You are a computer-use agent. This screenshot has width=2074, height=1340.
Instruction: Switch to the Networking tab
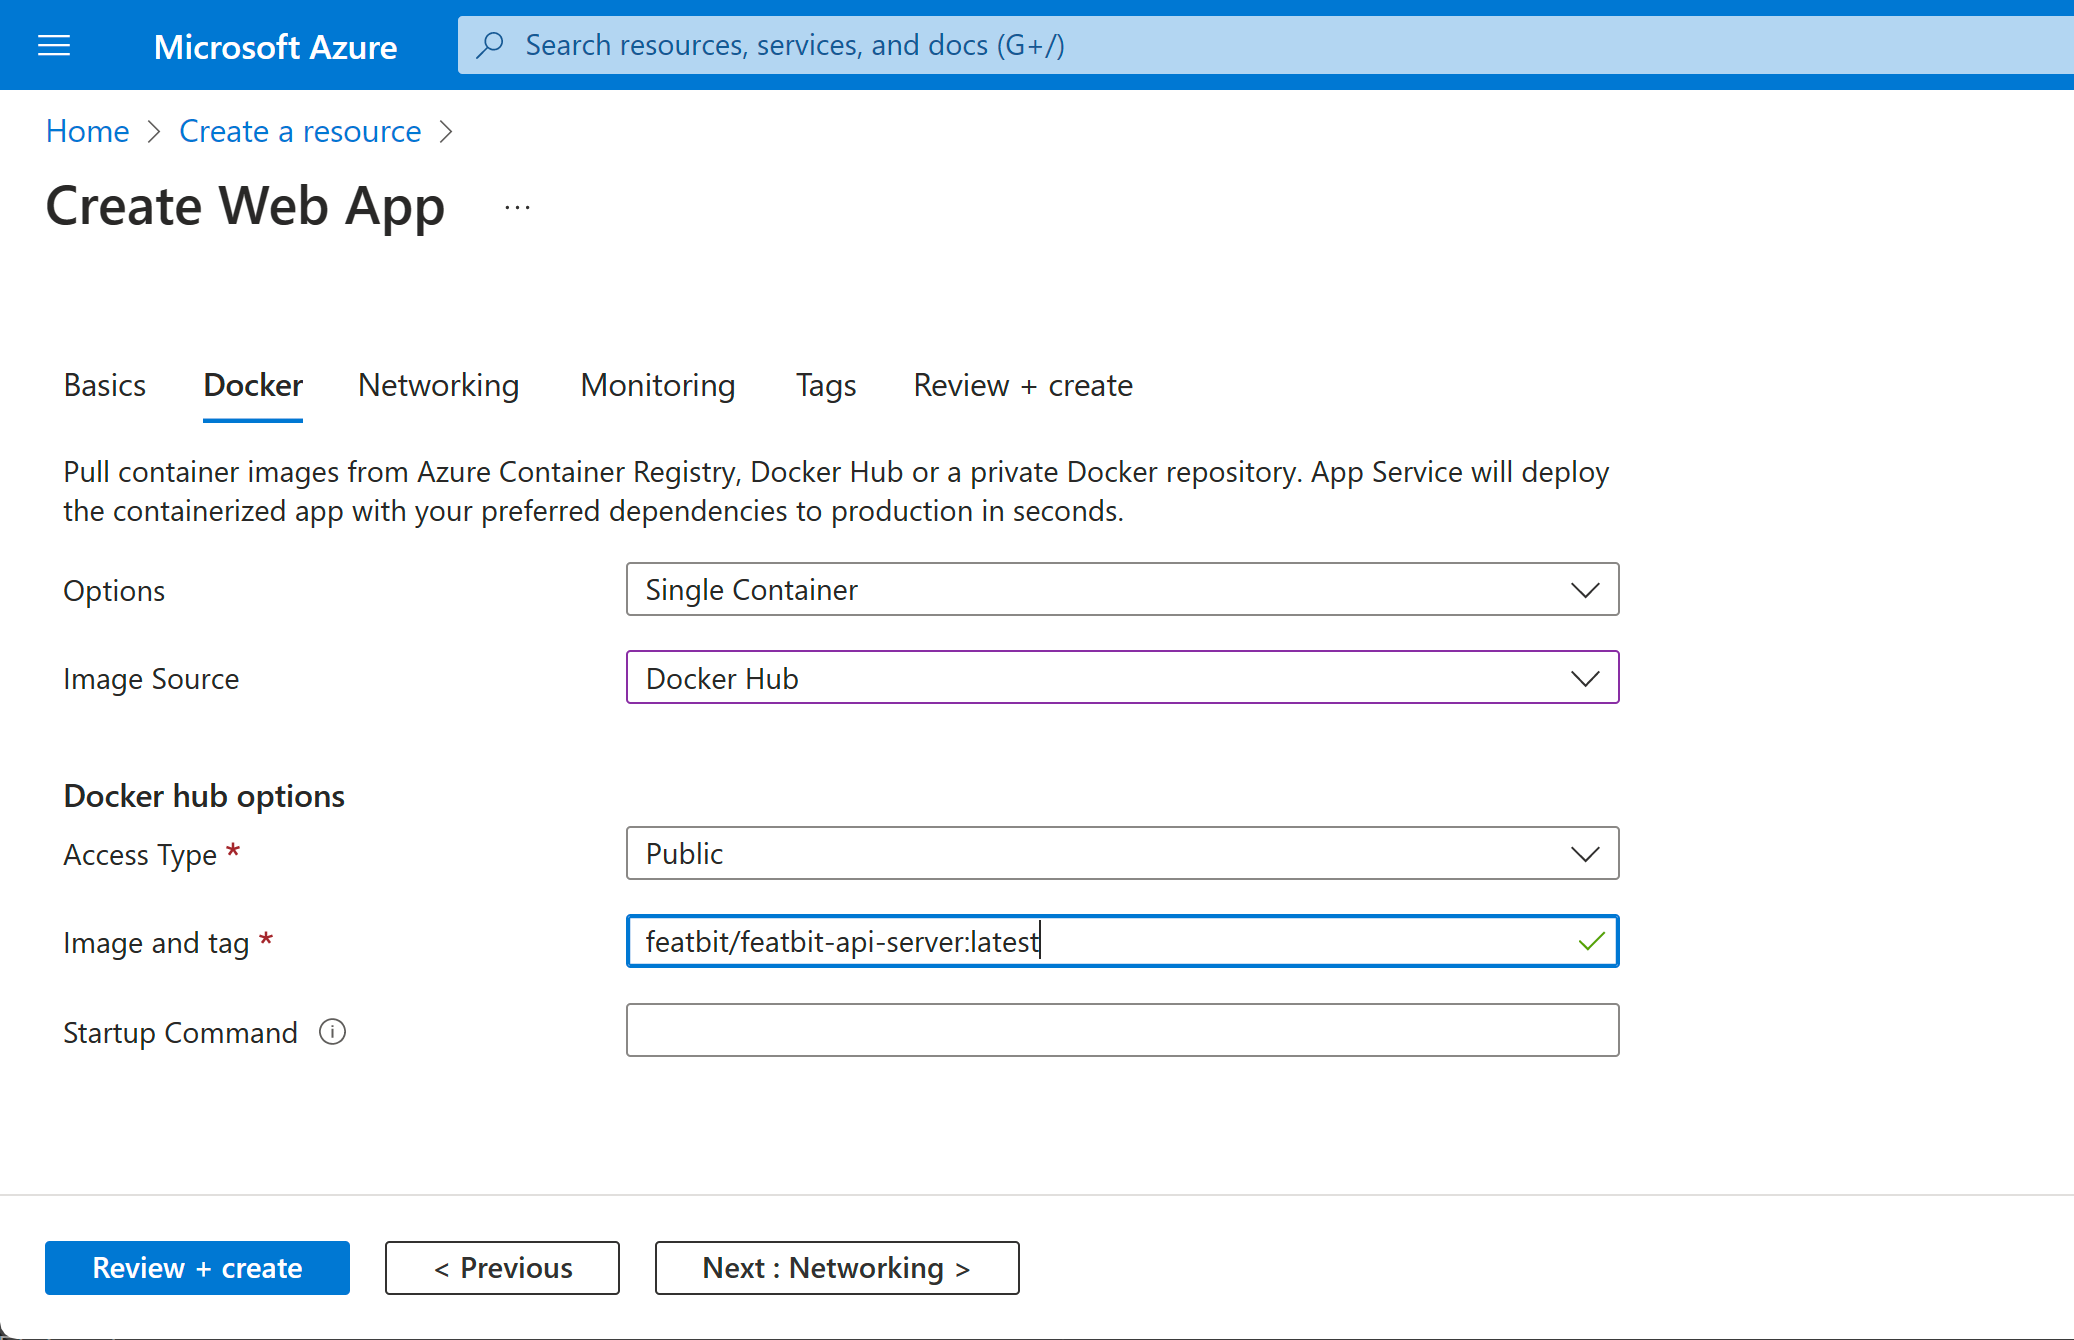click(439, 385)
